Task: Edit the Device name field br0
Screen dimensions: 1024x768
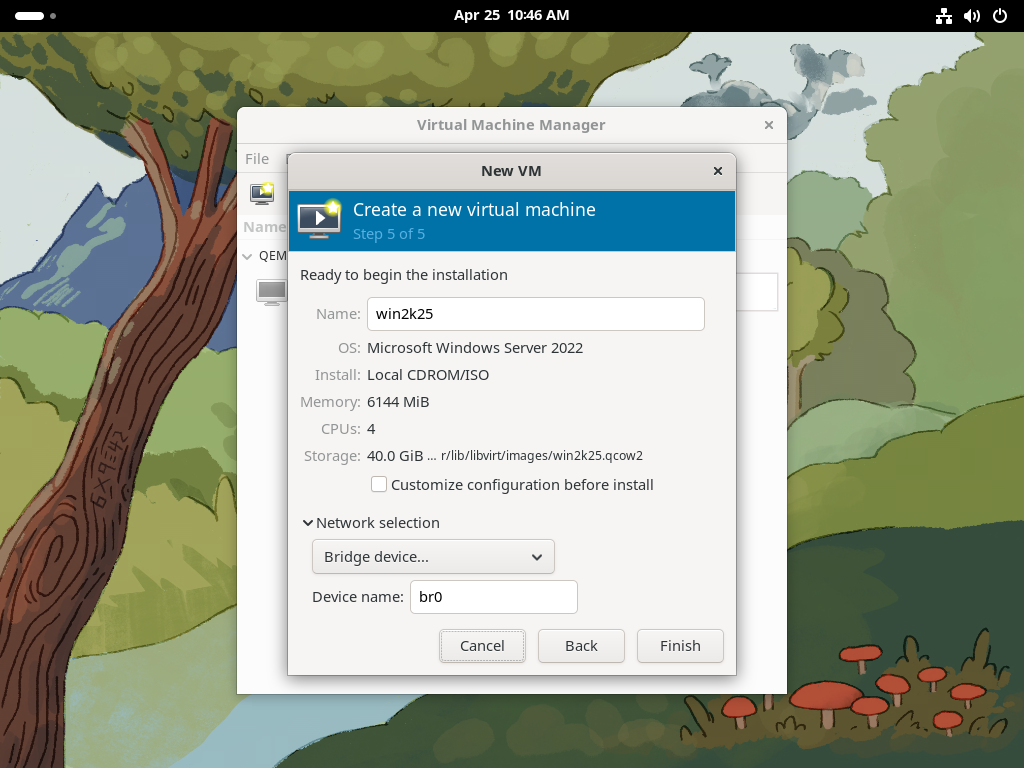Action: (494, 597)
